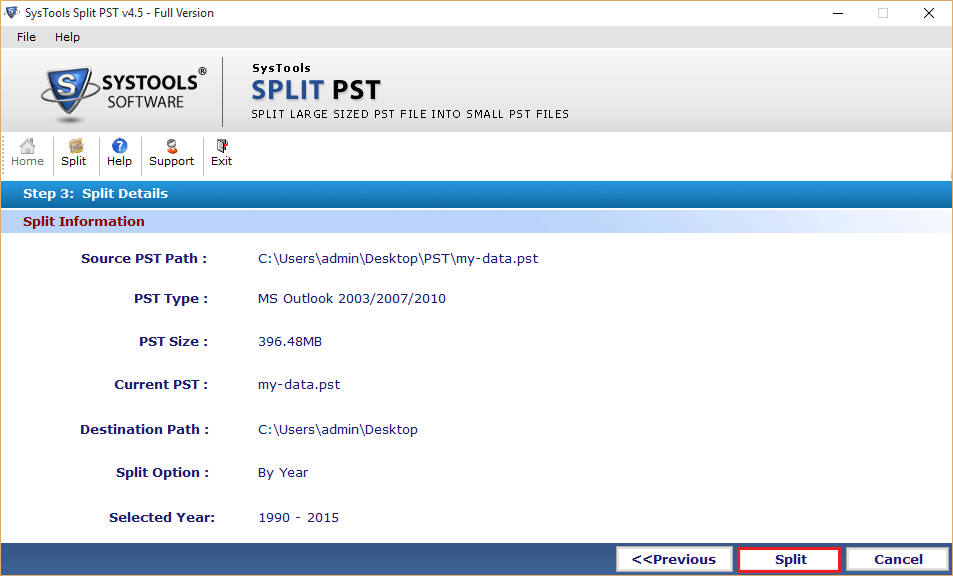Open the Support toolbar icon

click(171, 153)
